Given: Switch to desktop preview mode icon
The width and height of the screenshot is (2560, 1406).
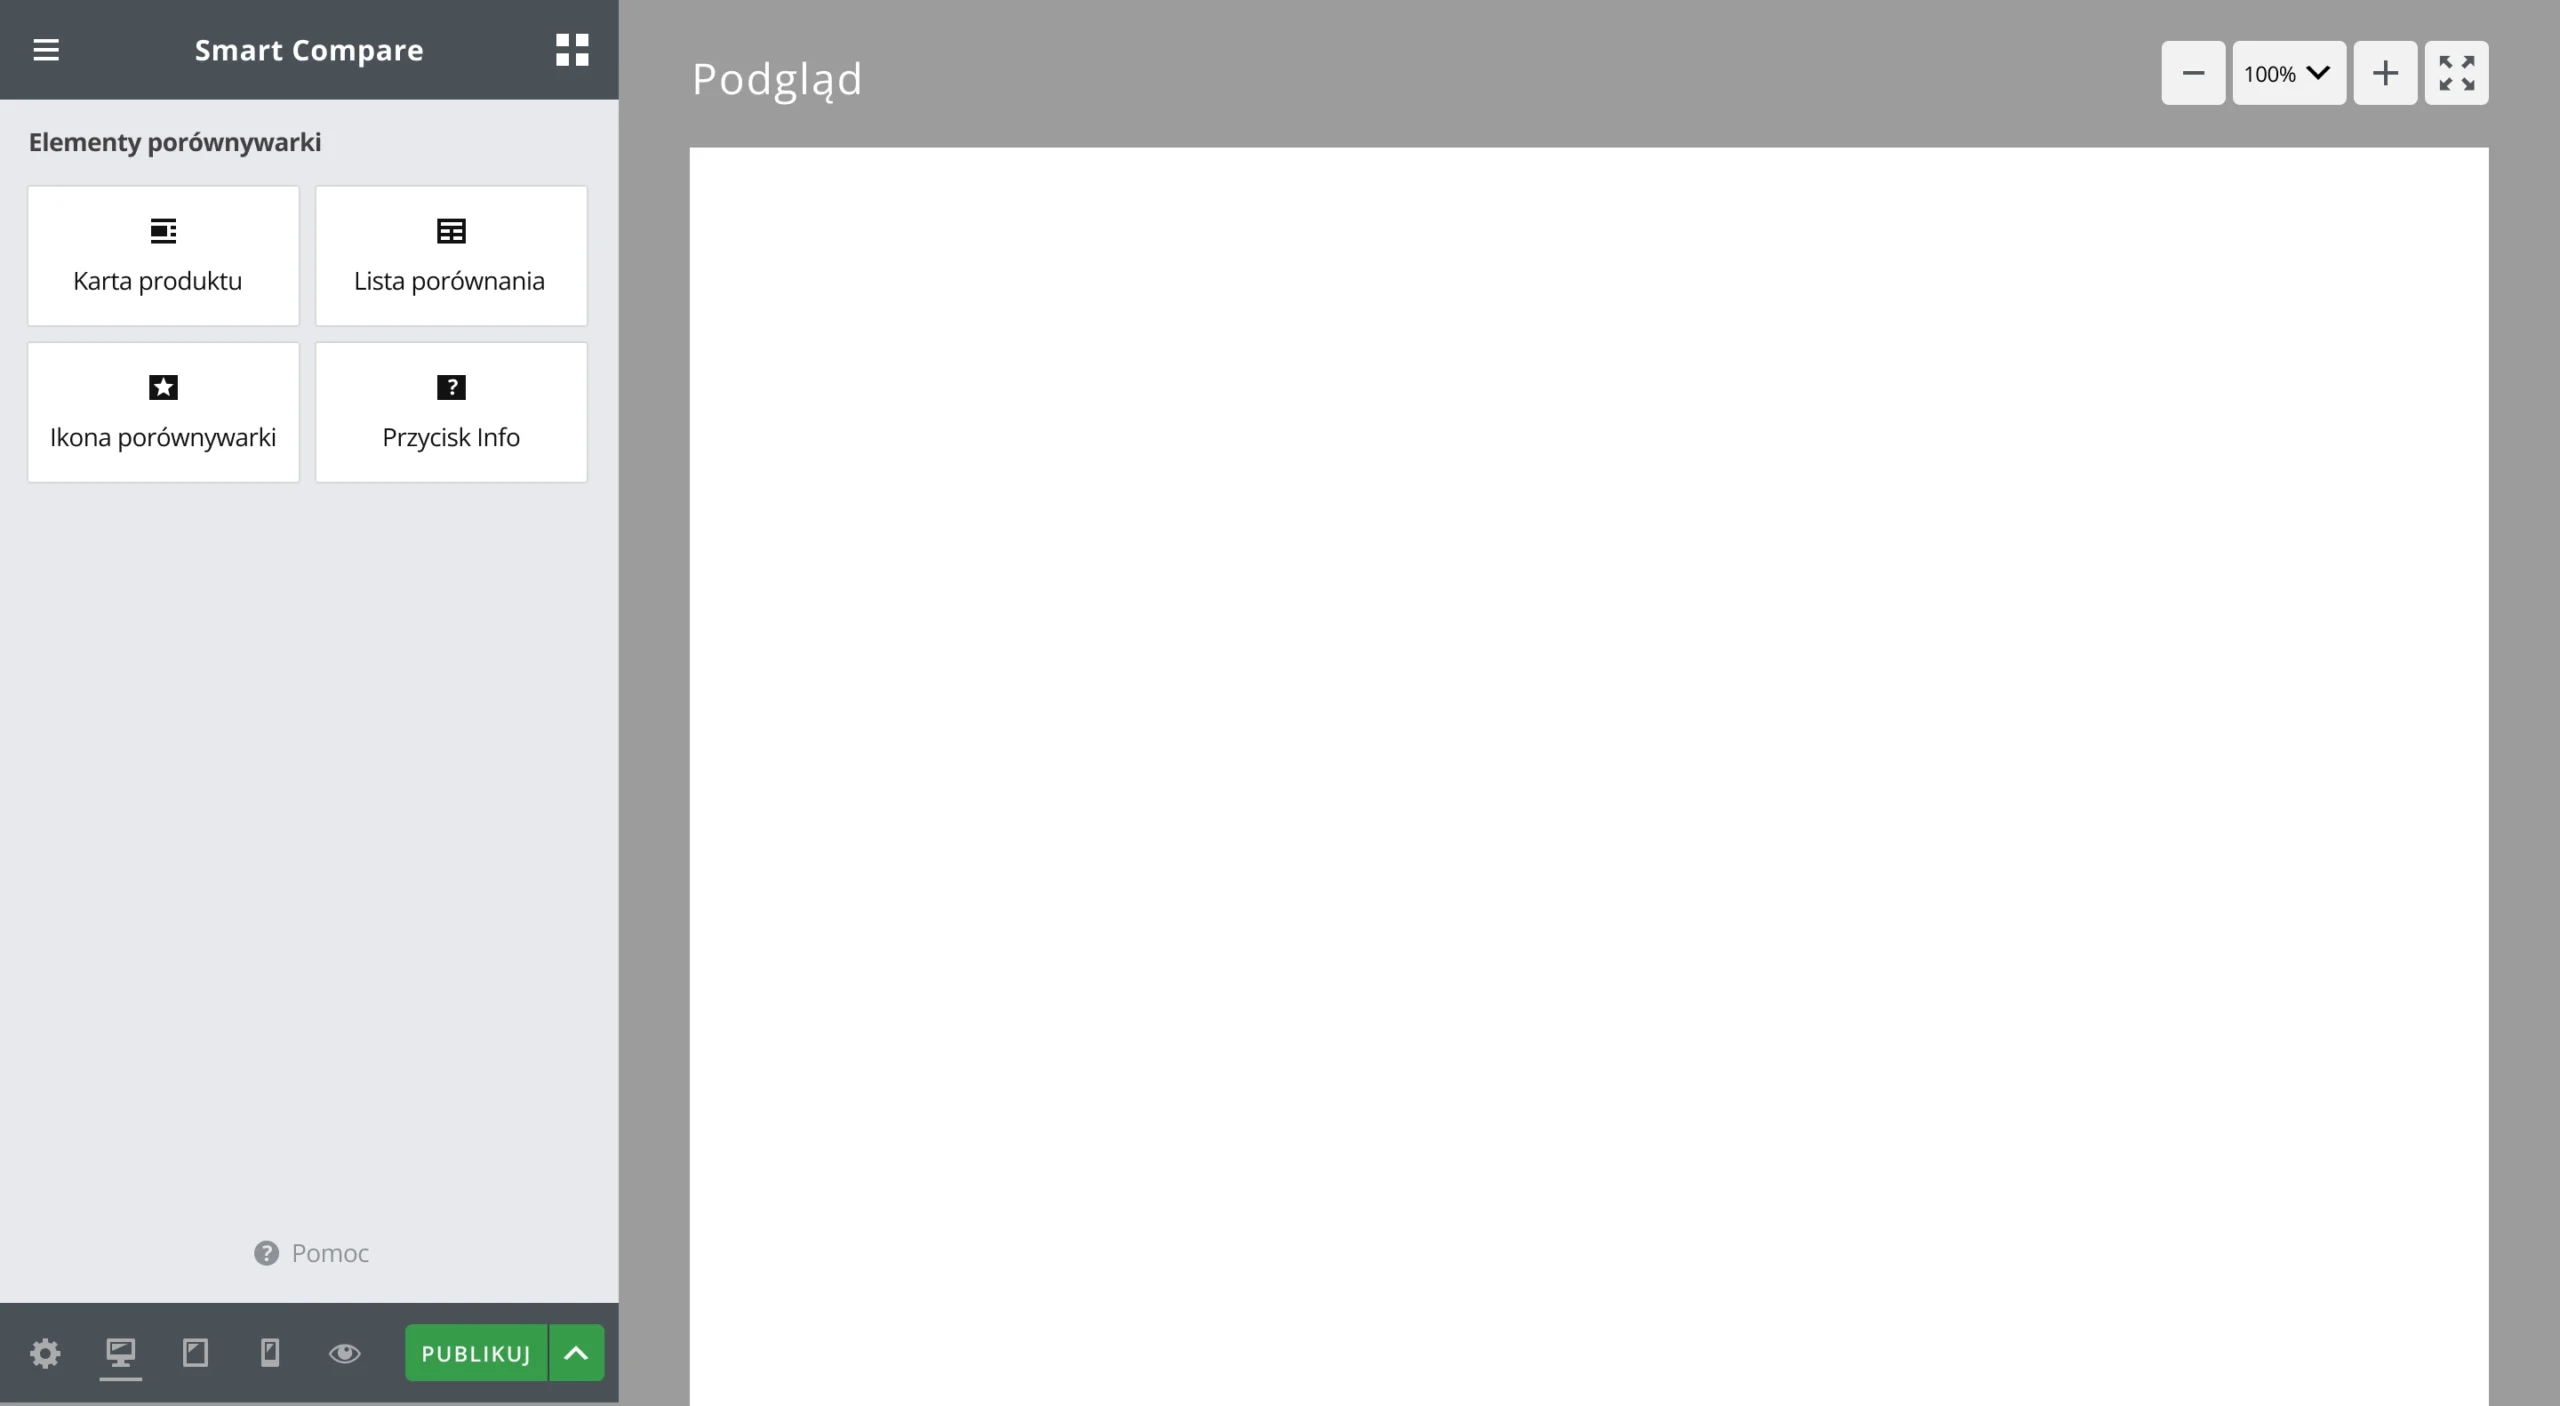Looking at the screenshot, I should coord(121,1353).
